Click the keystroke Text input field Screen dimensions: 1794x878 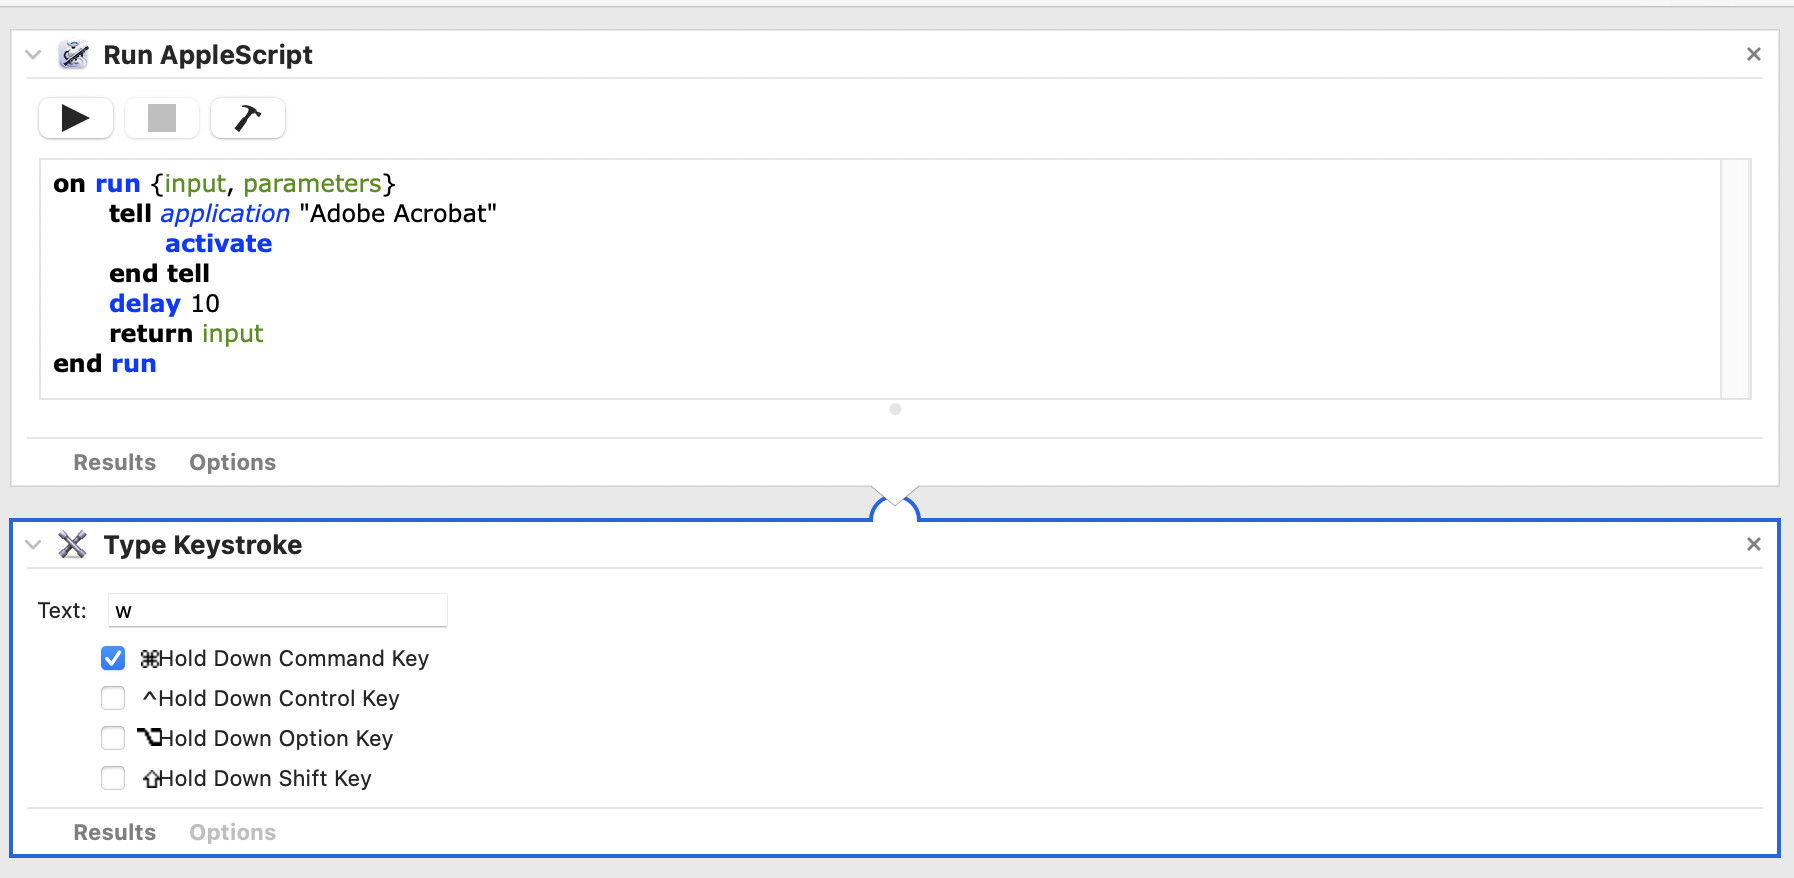(277, 611)
